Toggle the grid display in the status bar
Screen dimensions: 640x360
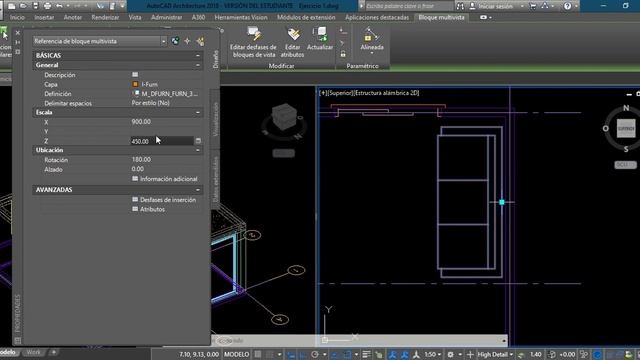pyautogui.click(x=258, y=354)
